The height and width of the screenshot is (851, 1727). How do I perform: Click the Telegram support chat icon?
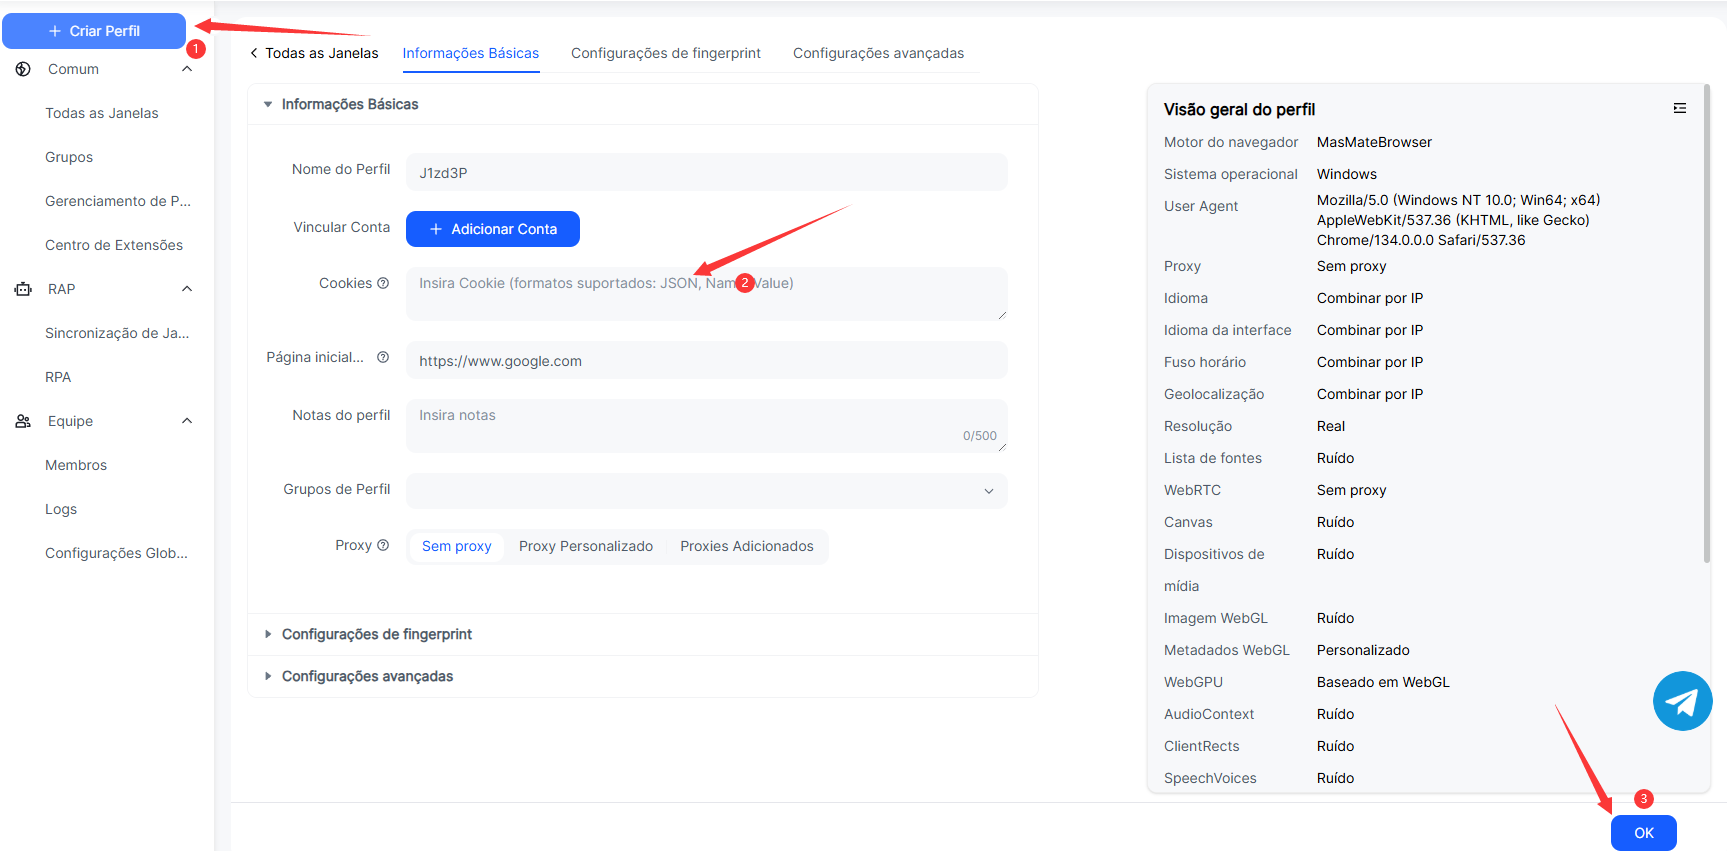[1682, 701]
